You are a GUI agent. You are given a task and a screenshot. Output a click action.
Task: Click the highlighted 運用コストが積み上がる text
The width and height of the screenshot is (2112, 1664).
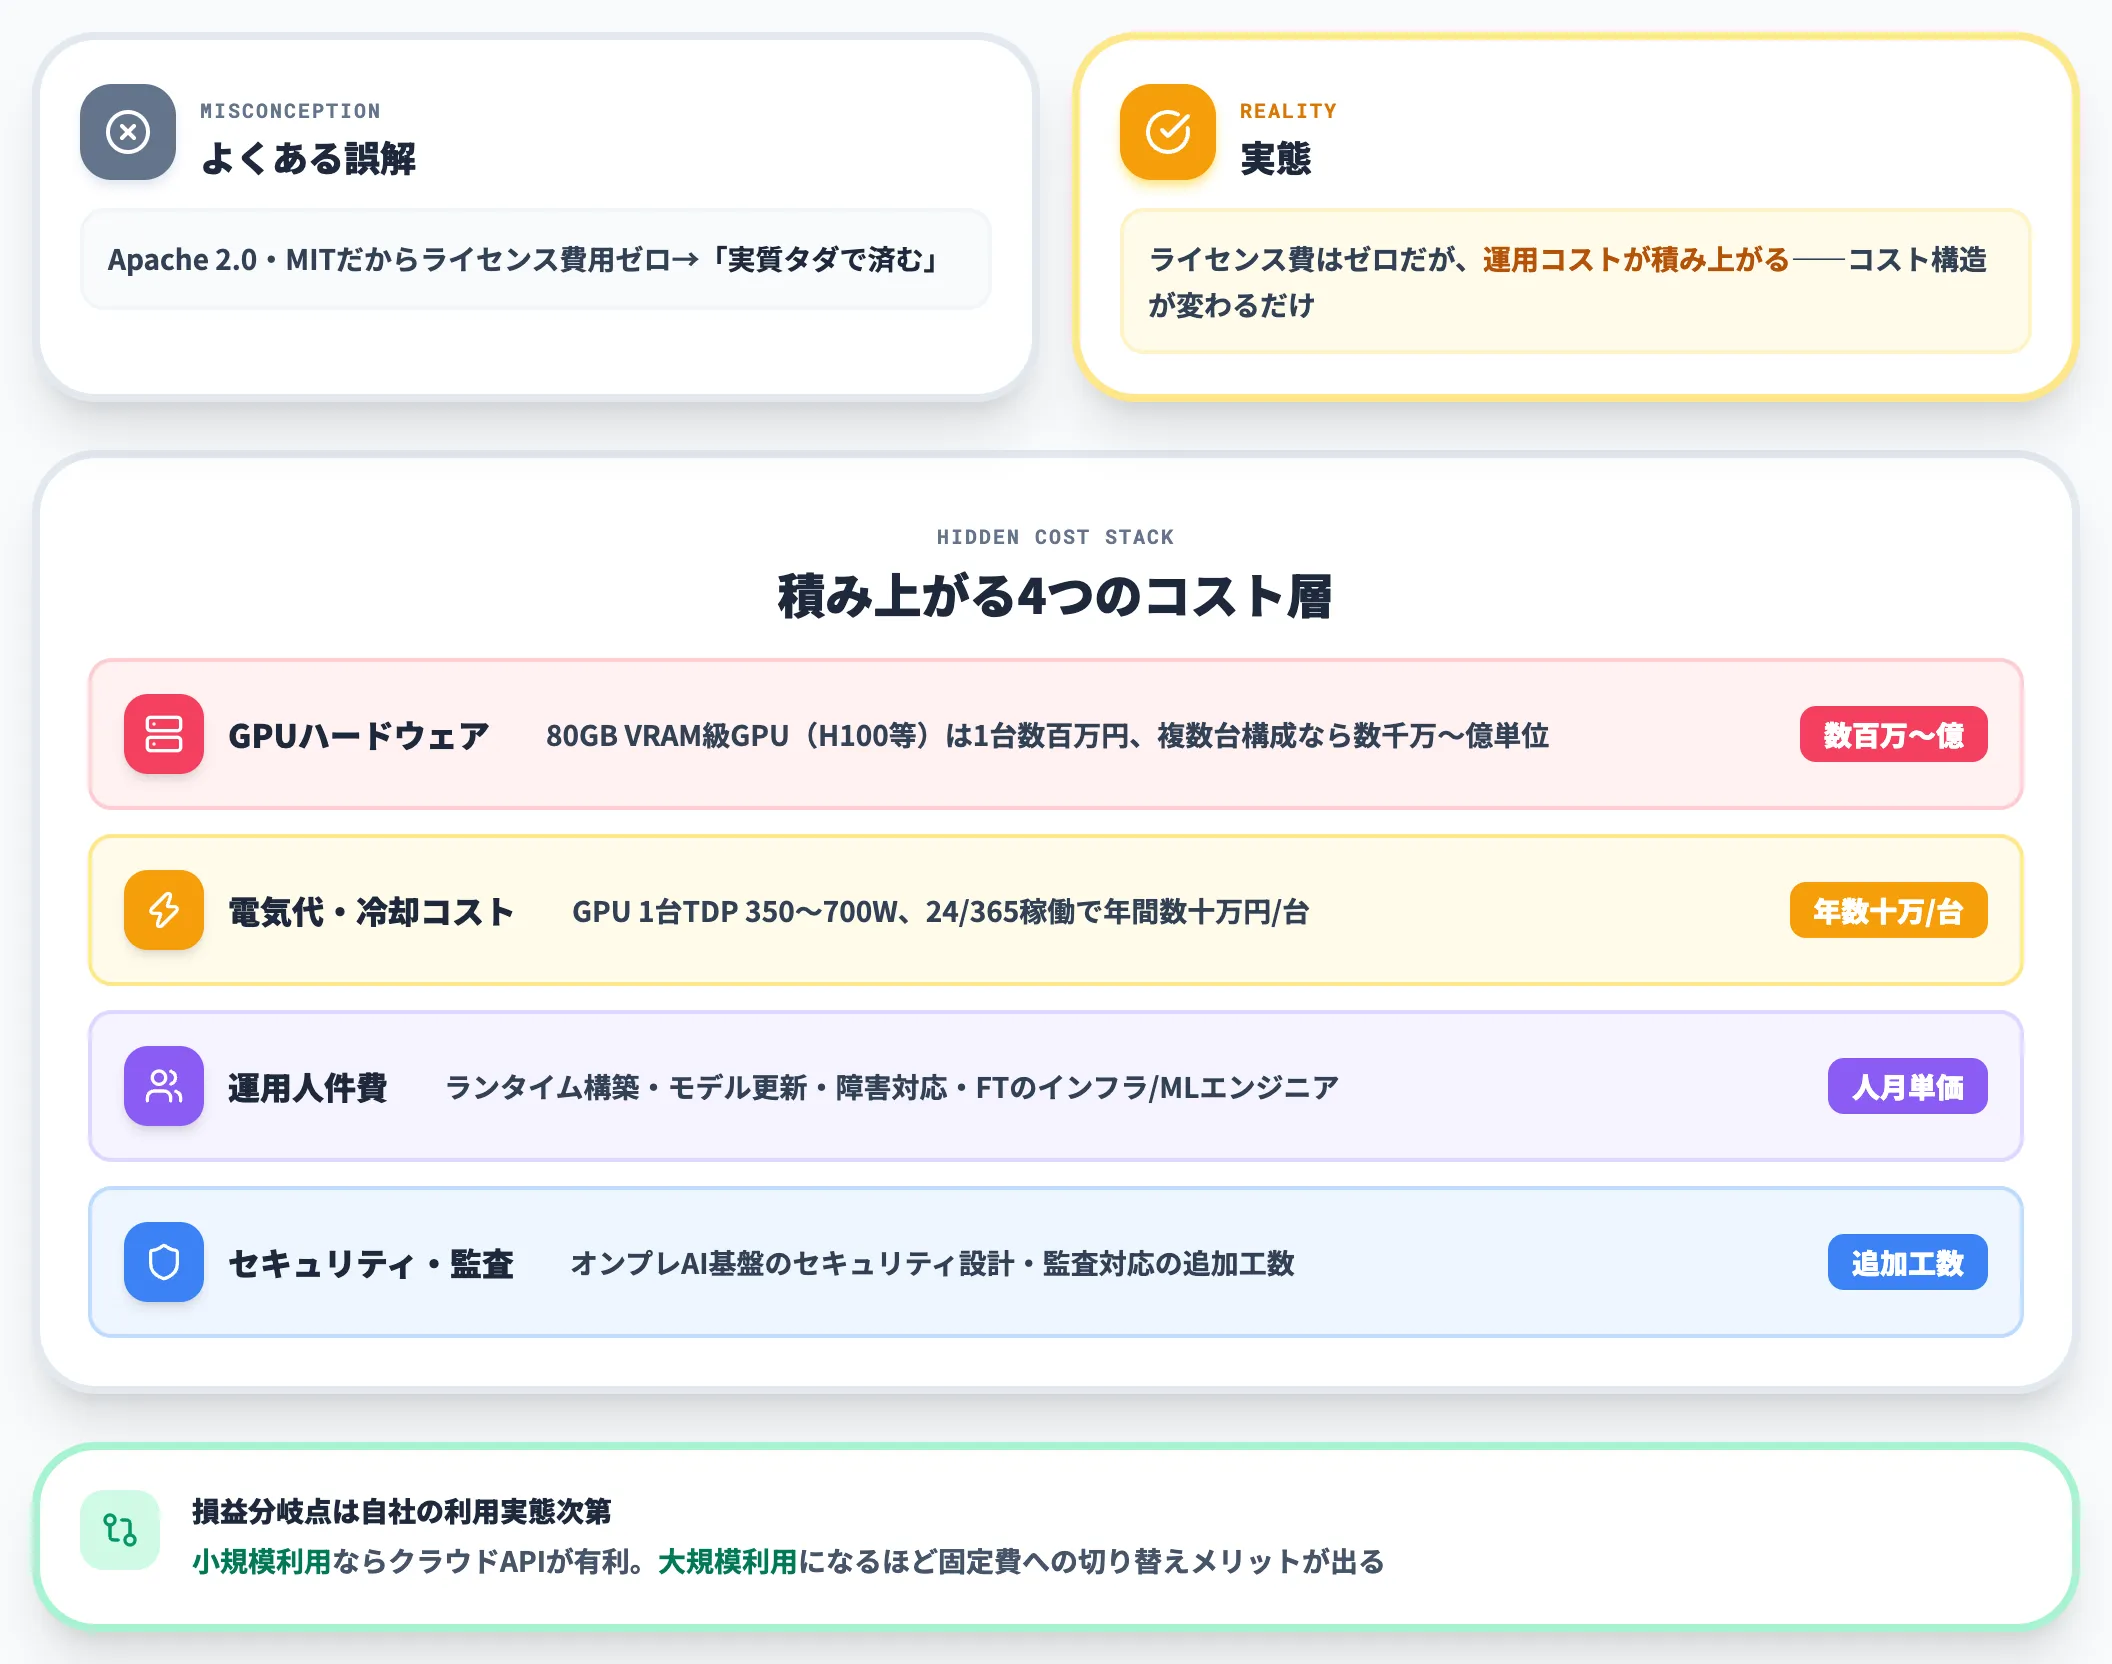[x=1636, y=260]
